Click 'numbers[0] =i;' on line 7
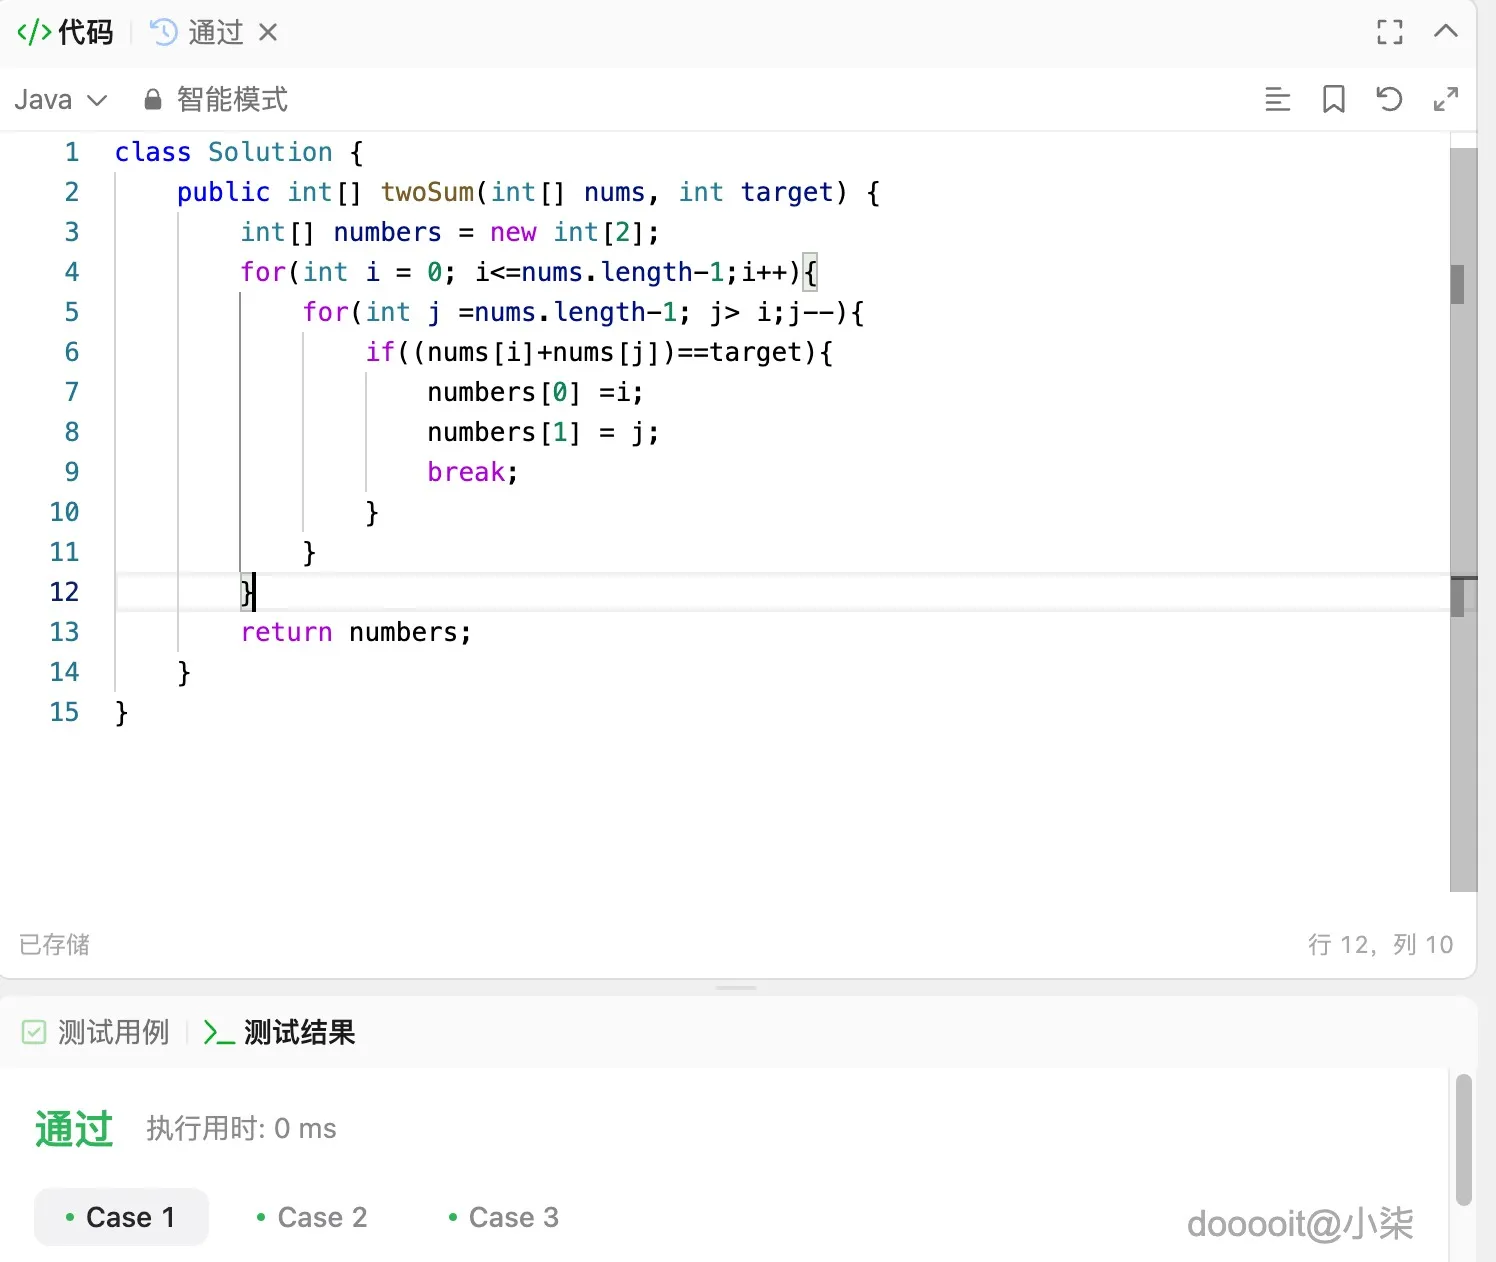 [x=535, y=392]
